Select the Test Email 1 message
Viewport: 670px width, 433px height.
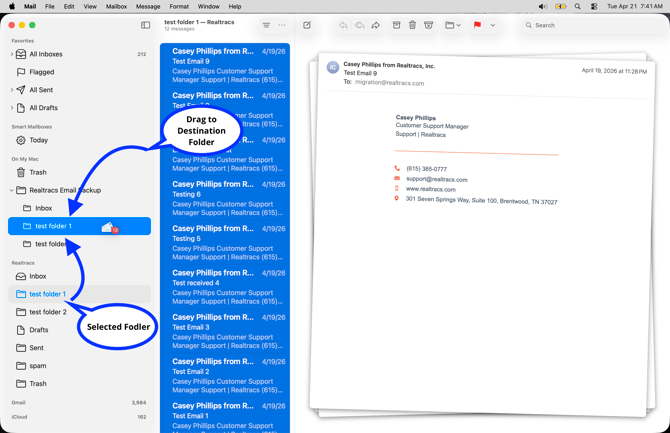point(225,417)
